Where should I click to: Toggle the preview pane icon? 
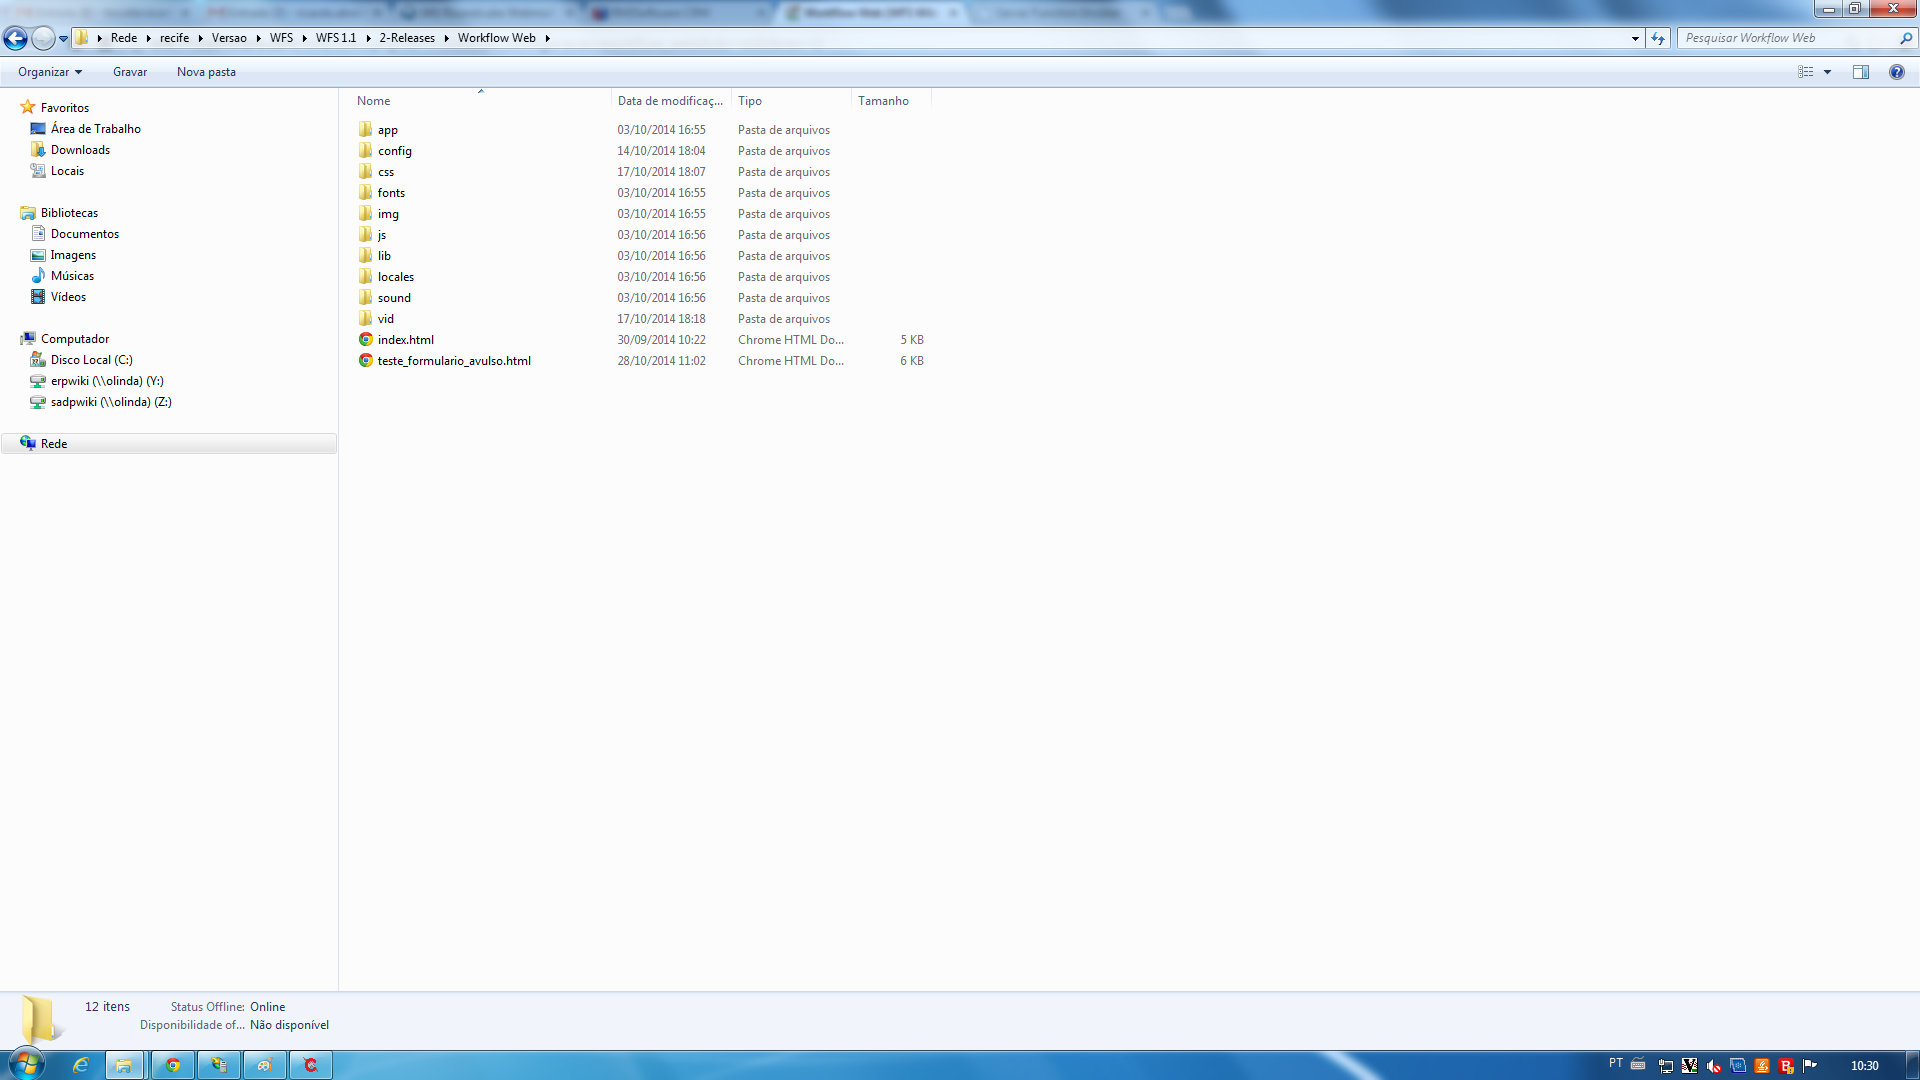pos(1860,72)
